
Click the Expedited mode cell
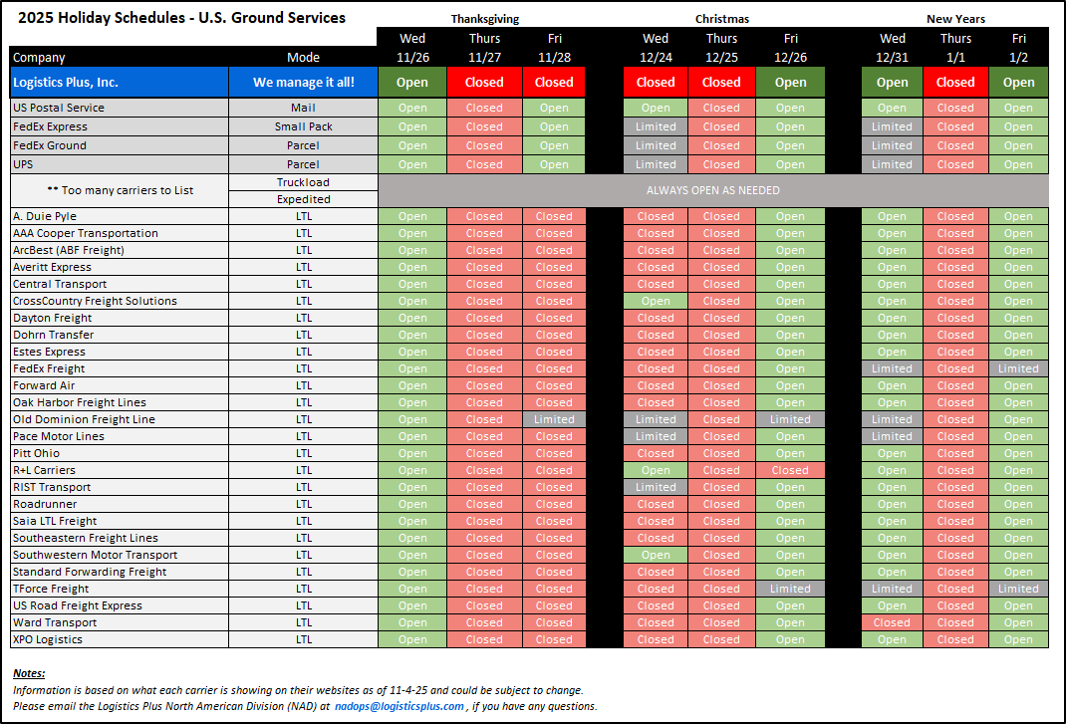pyautogui.click(x=303, y=199)
